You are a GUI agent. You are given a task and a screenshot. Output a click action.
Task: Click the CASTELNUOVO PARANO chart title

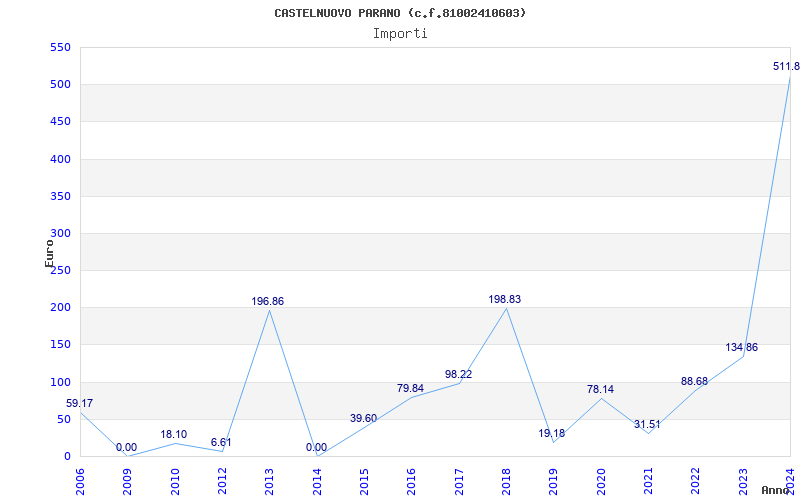pos(400,13)
